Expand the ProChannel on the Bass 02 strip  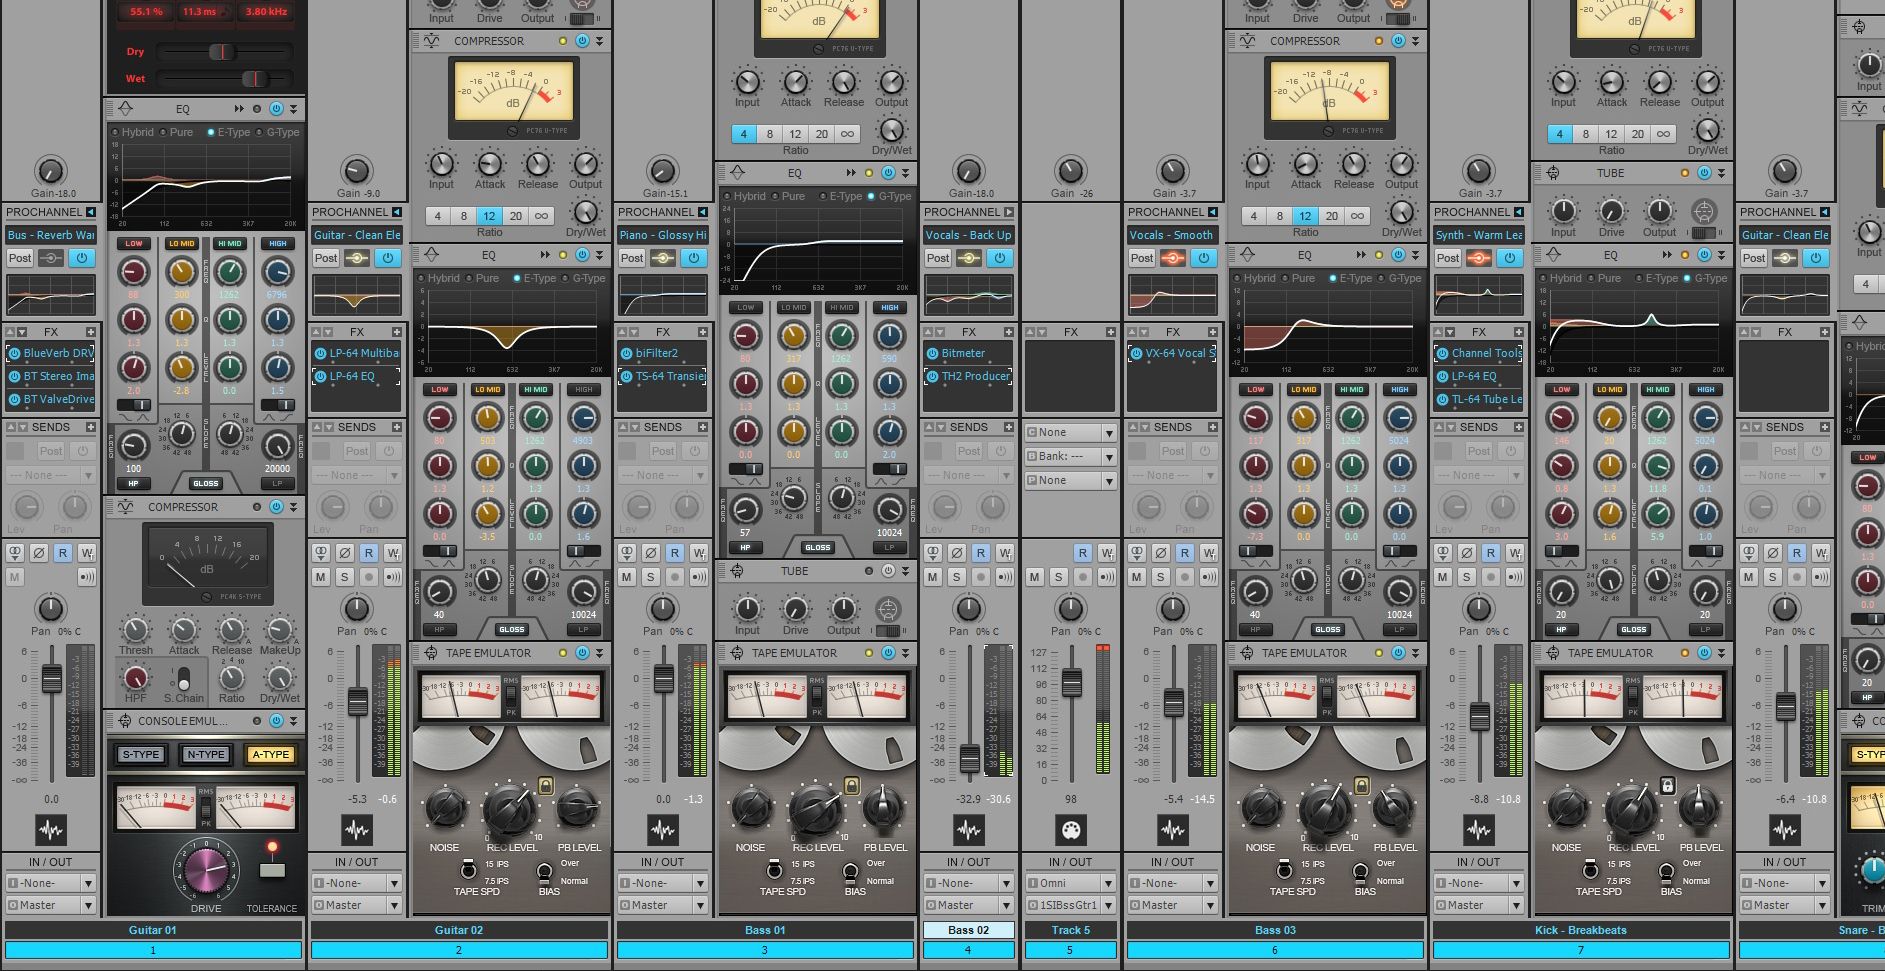click(x=1009, y=212)
